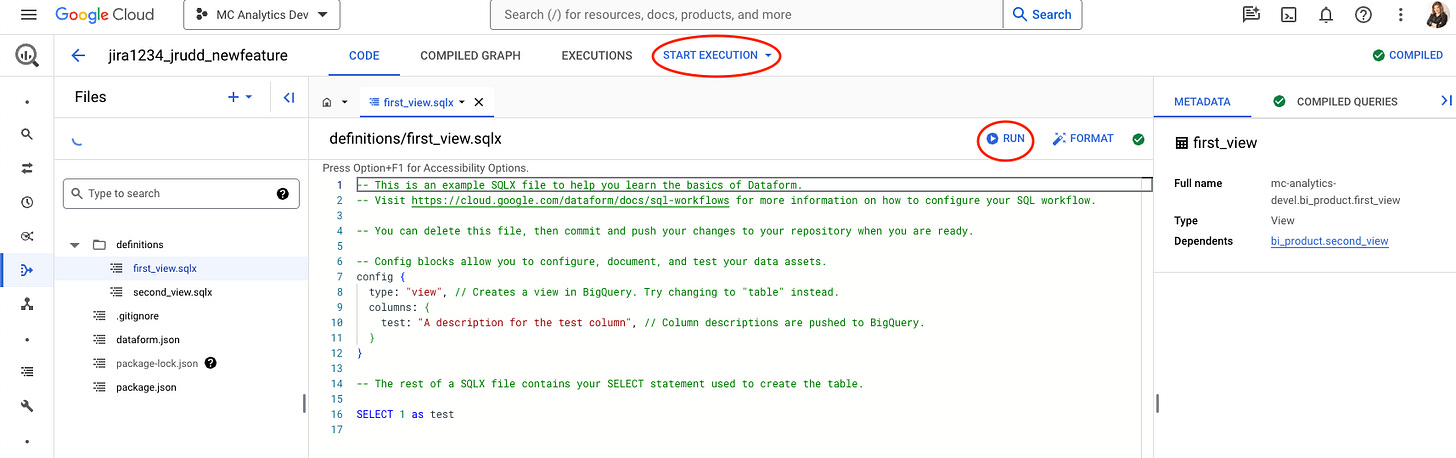The width and height of the screenshot is (1456, 458).
Task: Open the notifications bell
Action: [1326, 15]
